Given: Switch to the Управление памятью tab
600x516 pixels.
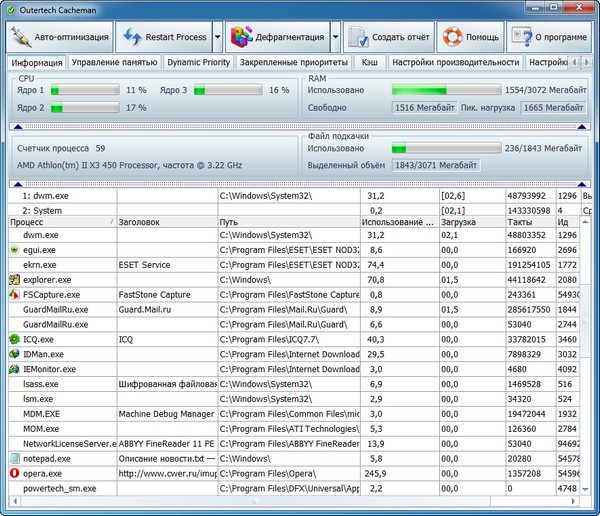Looking at the screenshot, I should coord(114,62).
